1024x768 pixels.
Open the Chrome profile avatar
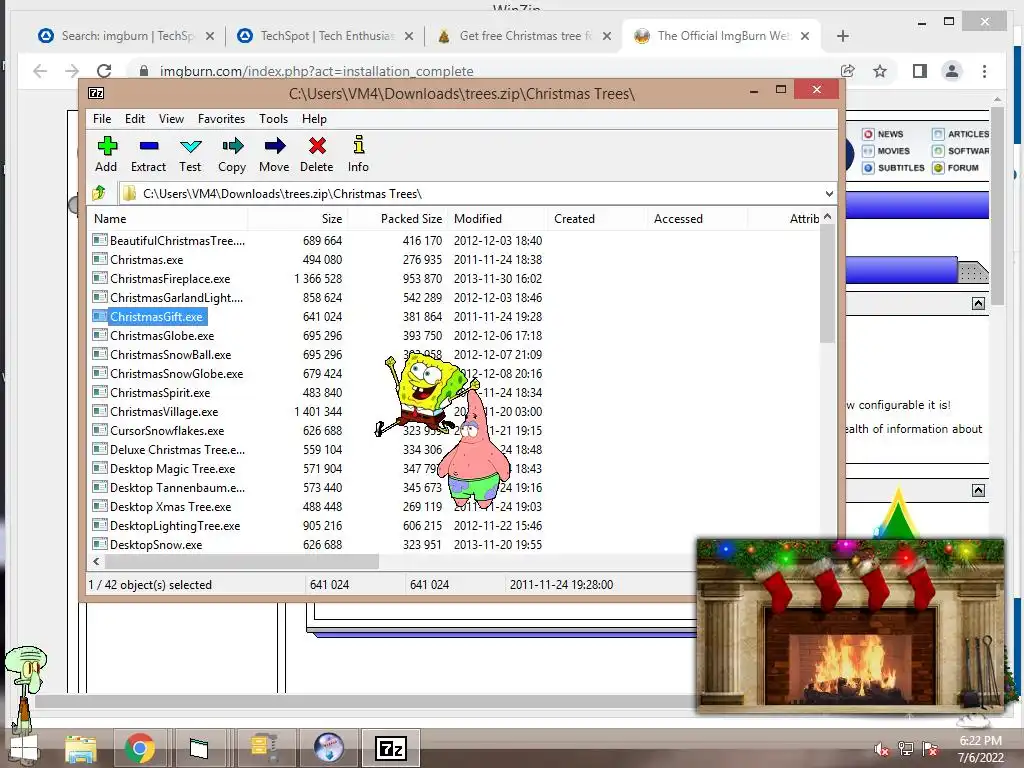[952, 71]
